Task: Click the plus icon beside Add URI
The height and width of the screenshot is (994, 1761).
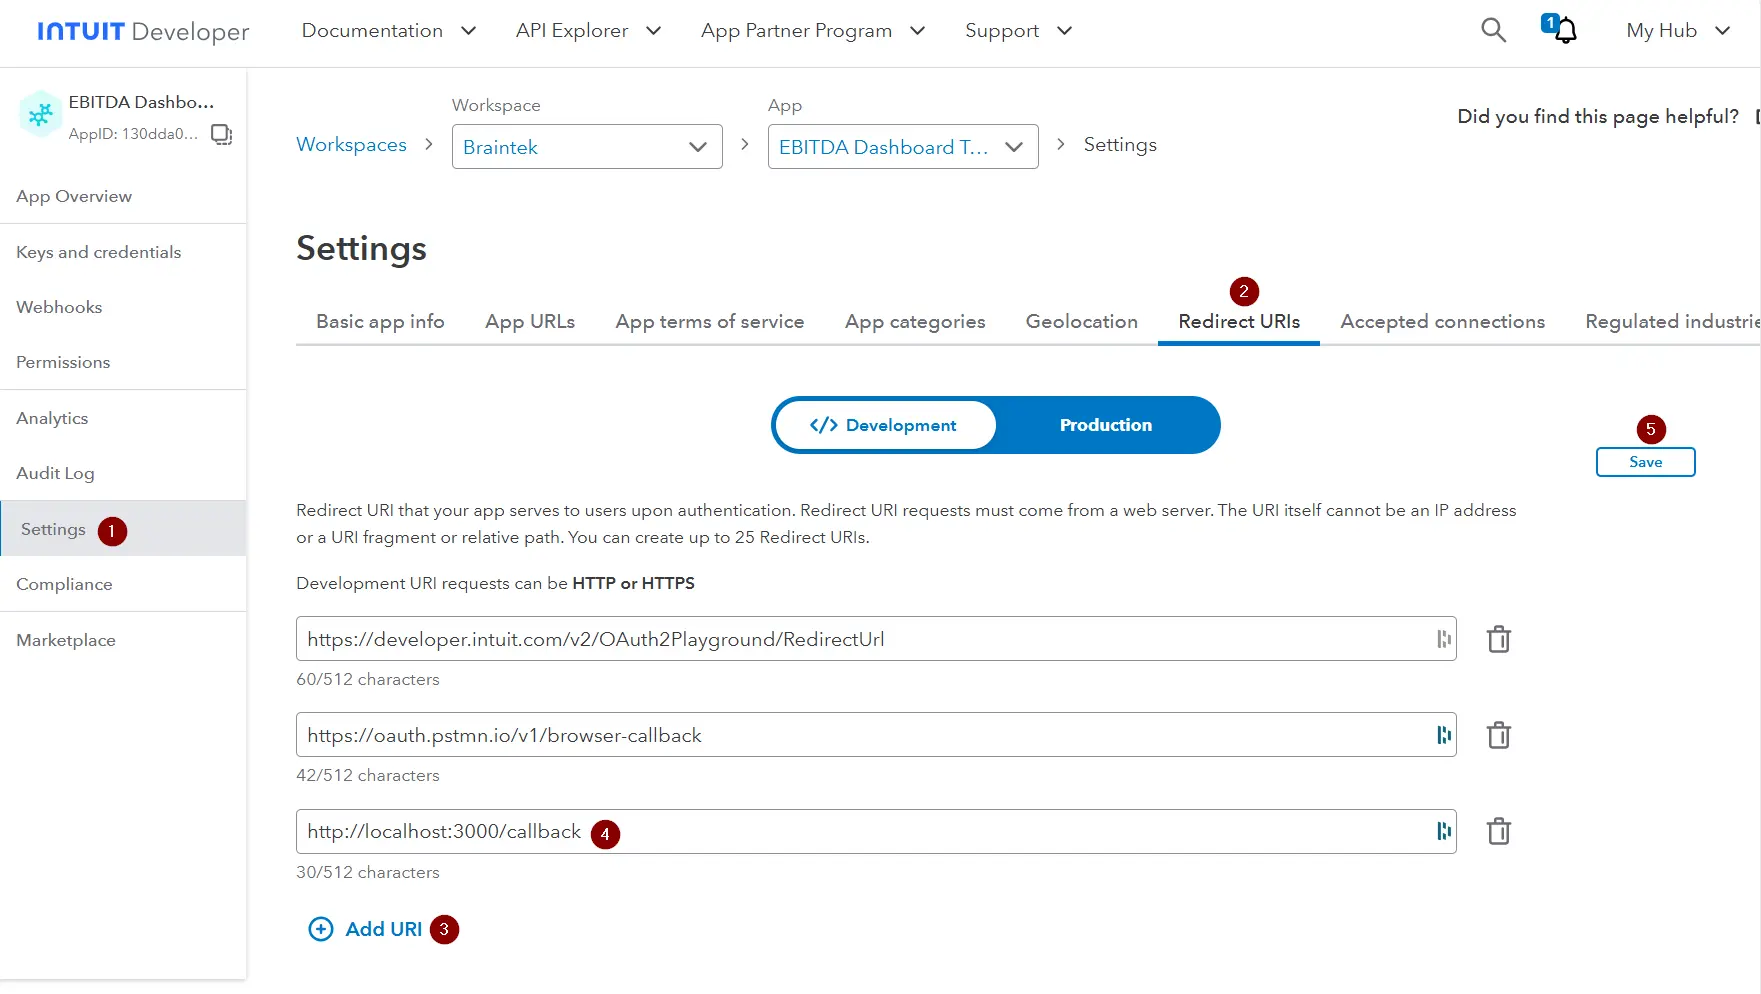Action: [x=321, y=929]
